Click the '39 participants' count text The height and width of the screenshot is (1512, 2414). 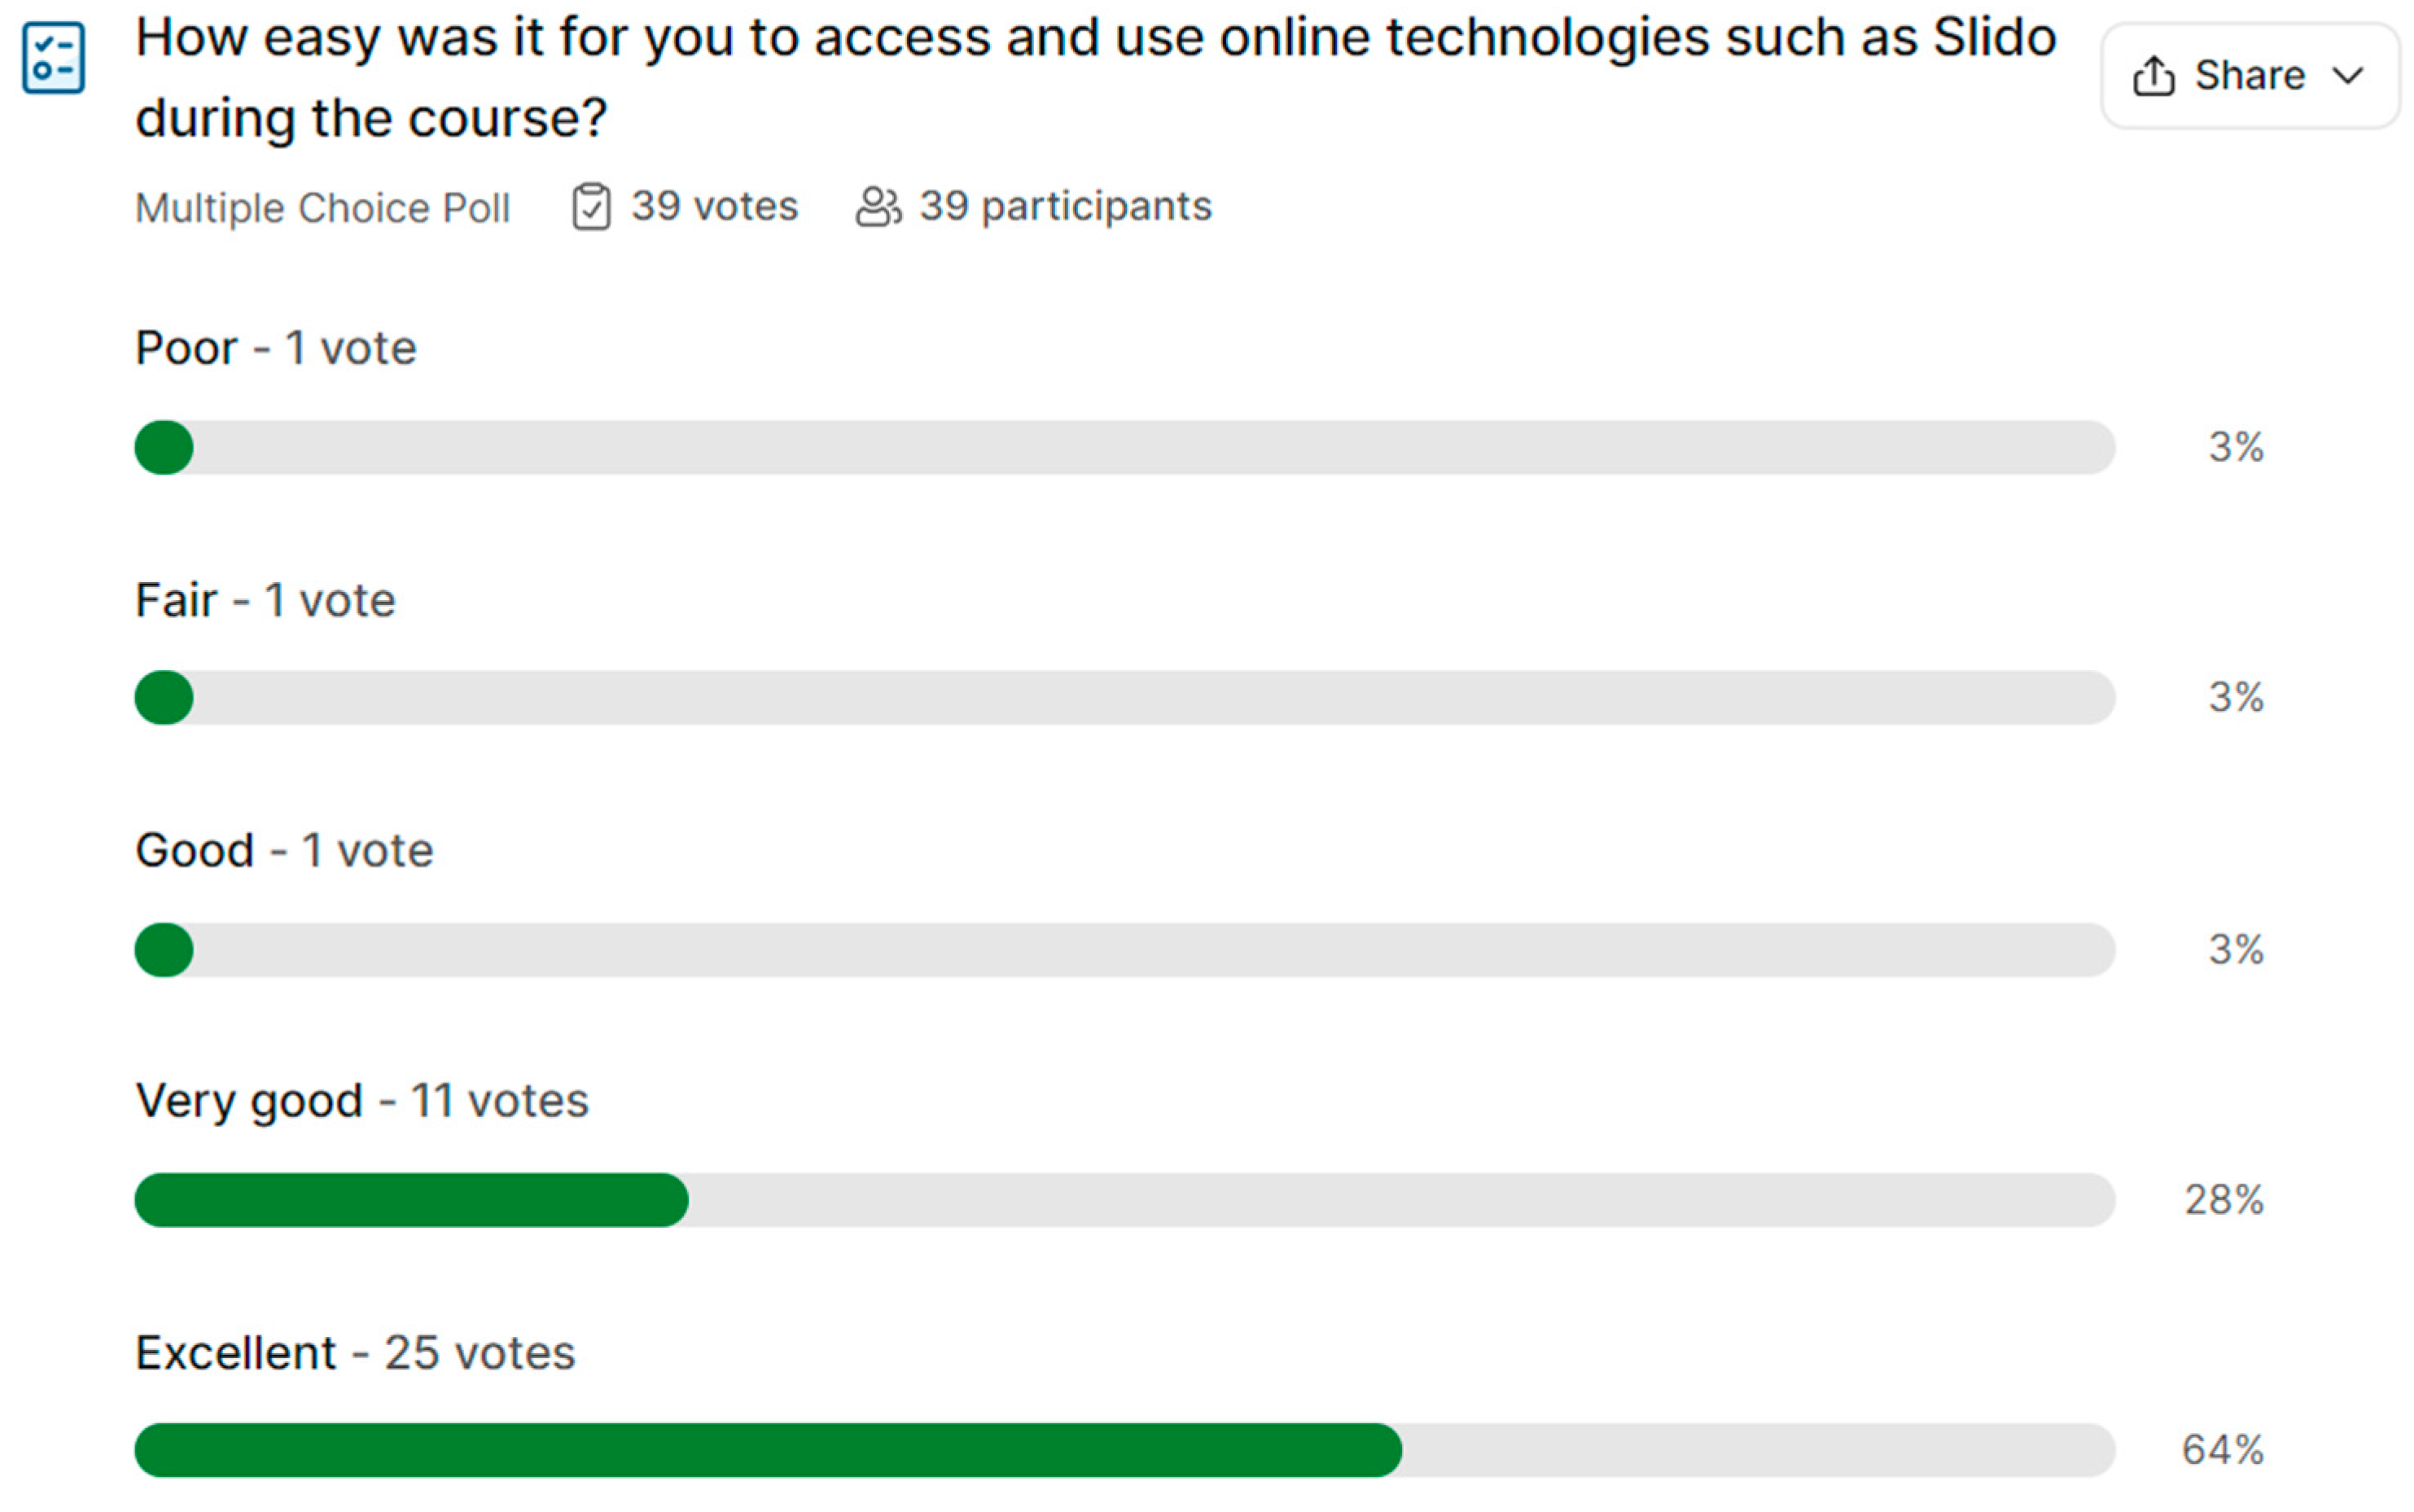[1065, 206]
